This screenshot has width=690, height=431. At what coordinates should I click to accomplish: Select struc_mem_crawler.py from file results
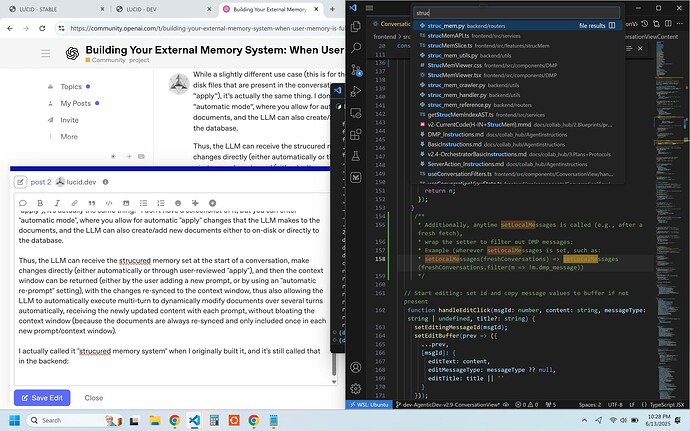[x=517, y=85]
